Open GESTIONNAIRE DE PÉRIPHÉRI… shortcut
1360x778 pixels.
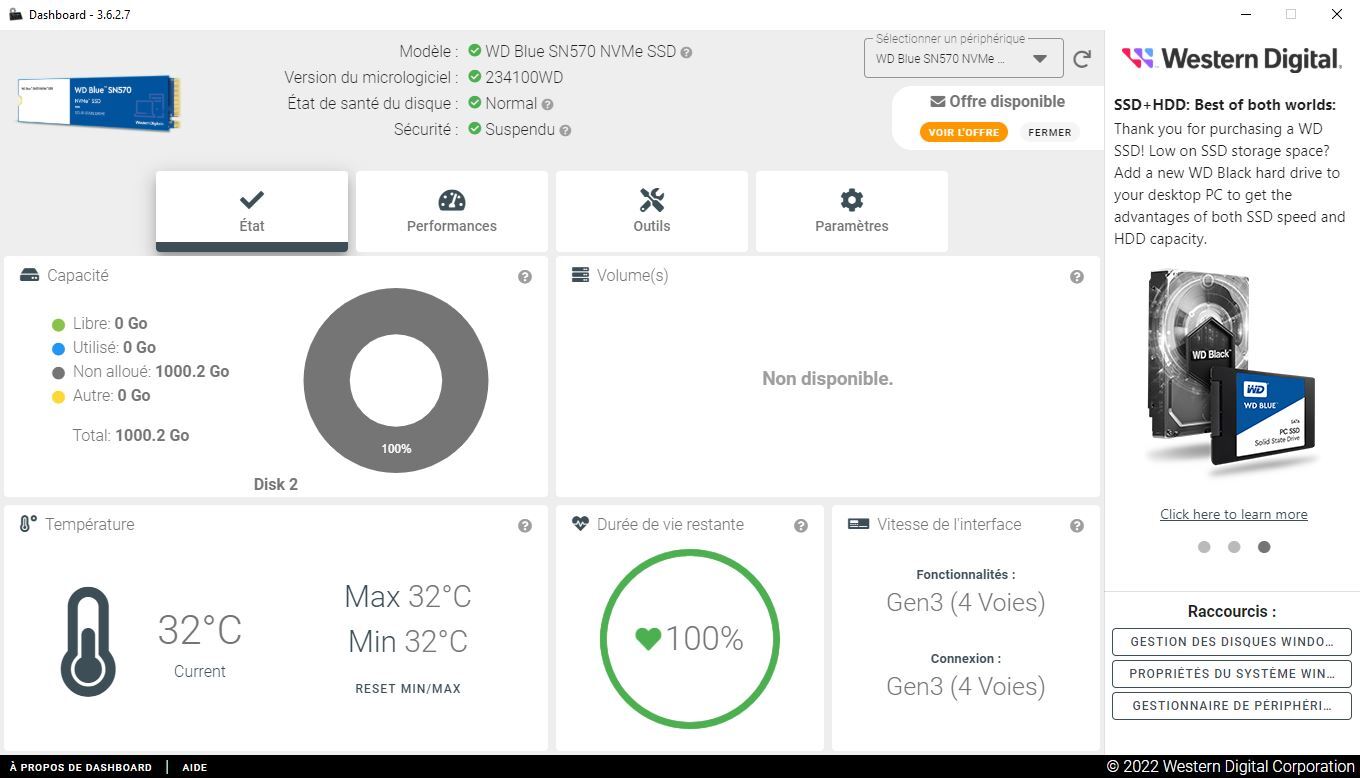[1232, 706]
